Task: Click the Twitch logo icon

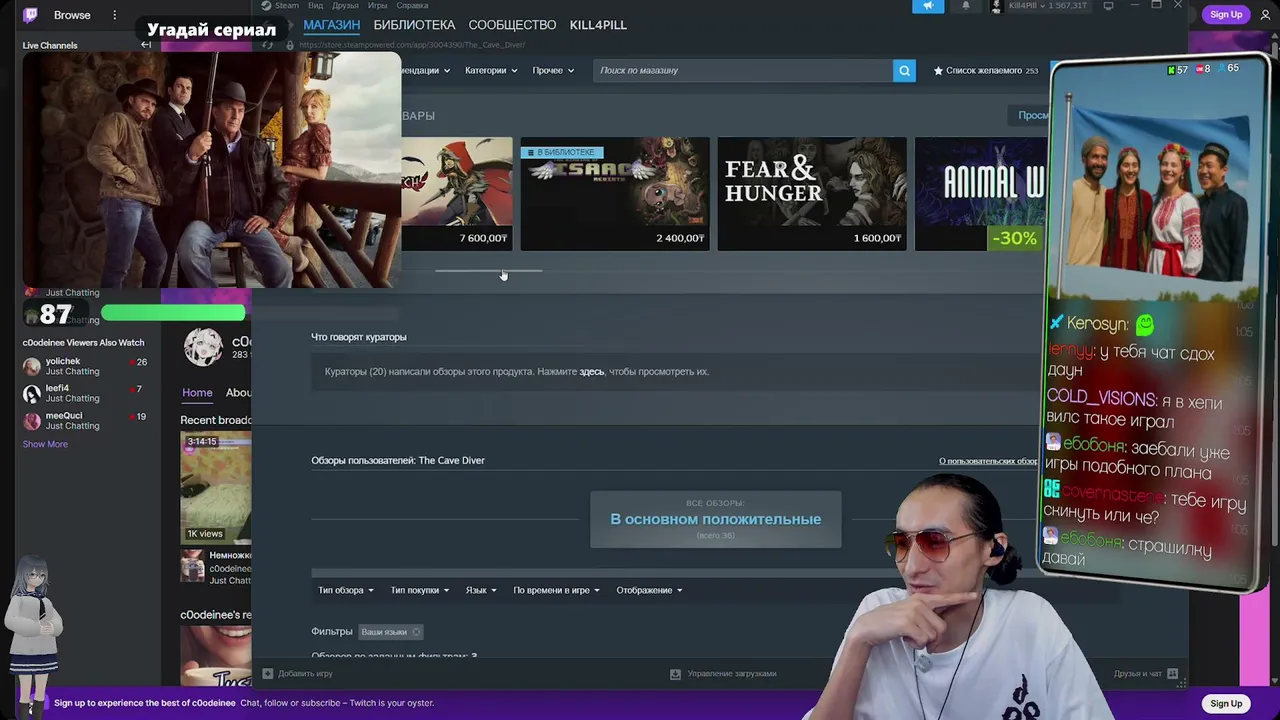Action: tap(30, 15)
